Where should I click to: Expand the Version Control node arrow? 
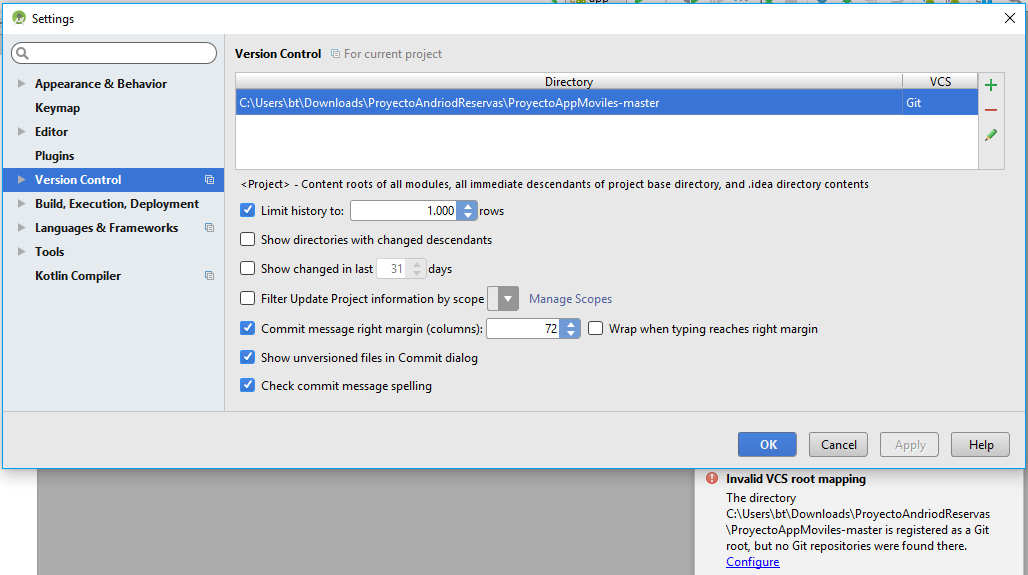pyautogui.click(x=21, y=180)
